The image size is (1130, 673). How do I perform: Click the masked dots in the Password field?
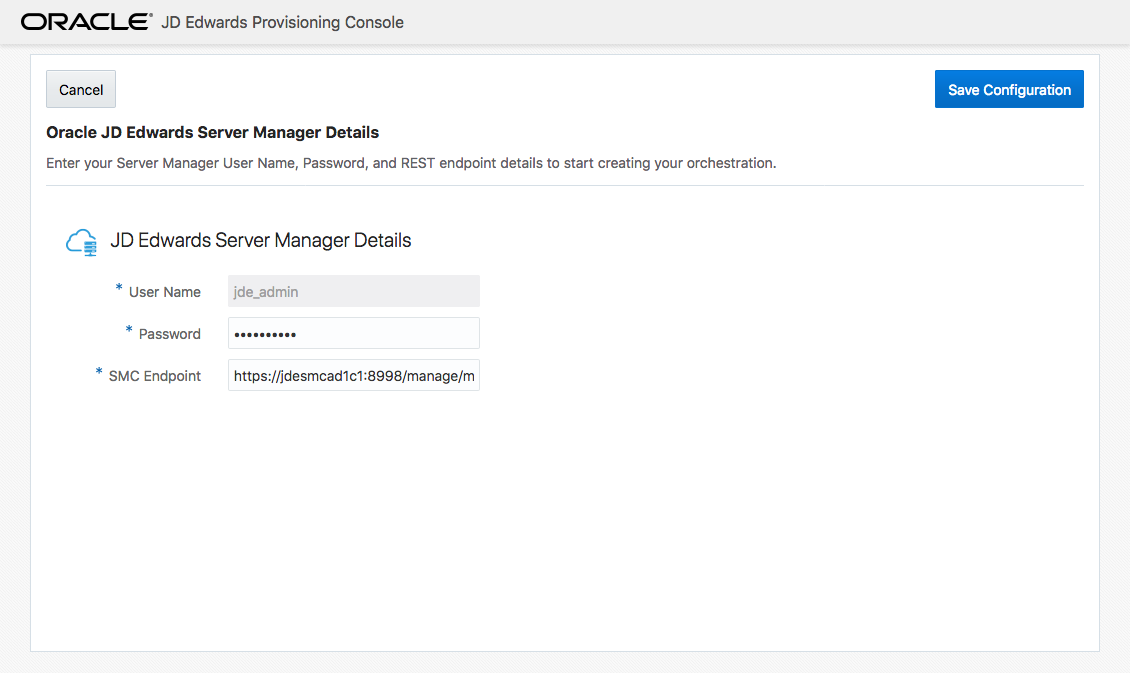[265, 334]
